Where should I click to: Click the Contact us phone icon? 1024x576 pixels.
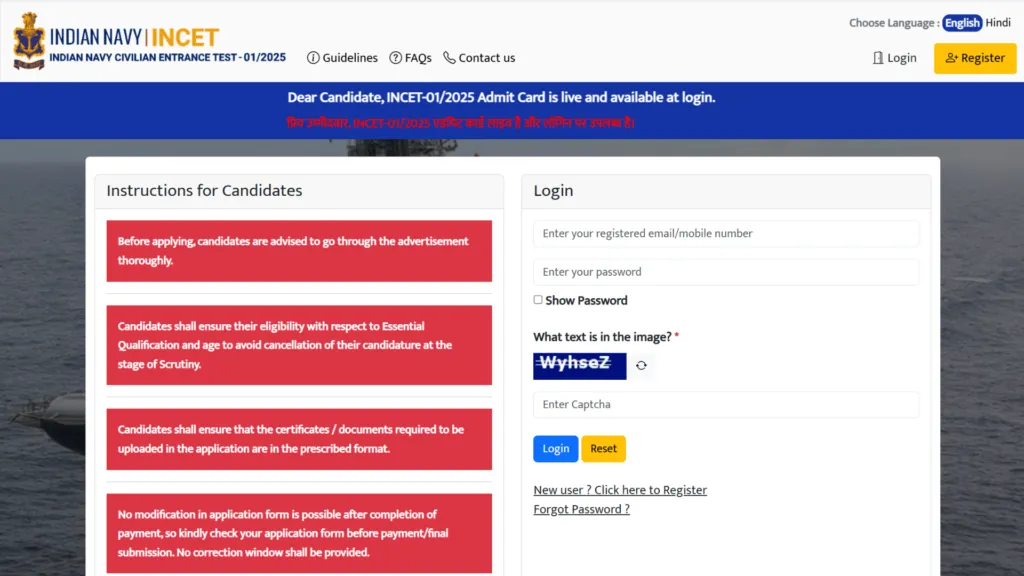[448, 58]
